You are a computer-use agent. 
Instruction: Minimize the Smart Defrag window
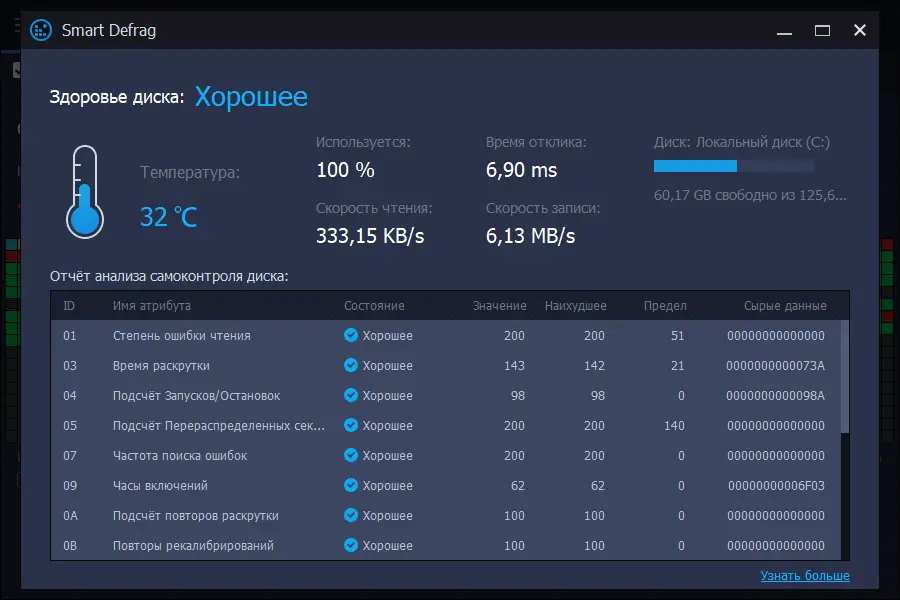(x=785, y=30)
